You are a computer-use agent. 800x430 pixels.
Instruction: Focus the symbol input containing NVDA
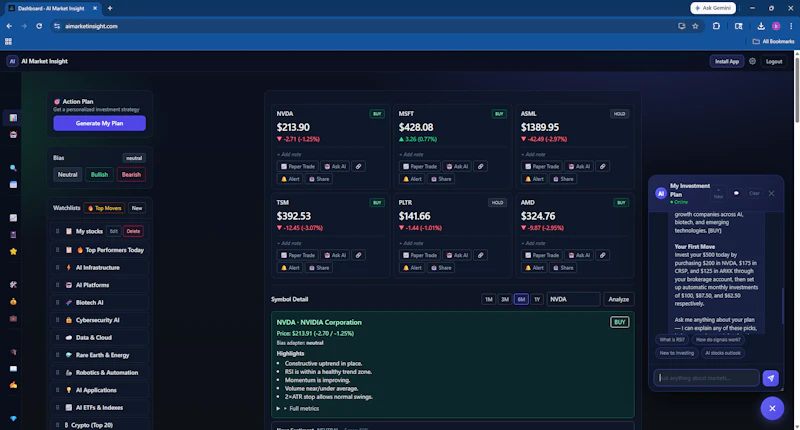click(573, 299)
